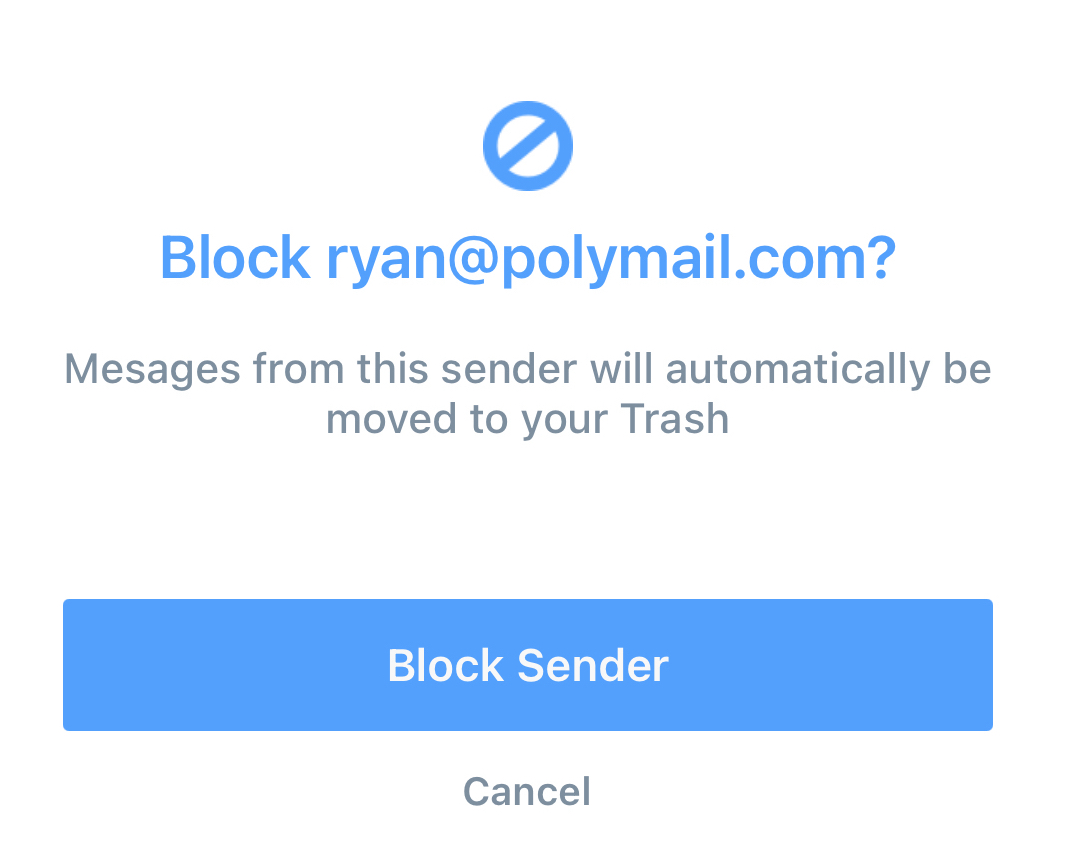Select the block sender icon at top
Viewport: 1069px width, 857px height.
[527, 147]
